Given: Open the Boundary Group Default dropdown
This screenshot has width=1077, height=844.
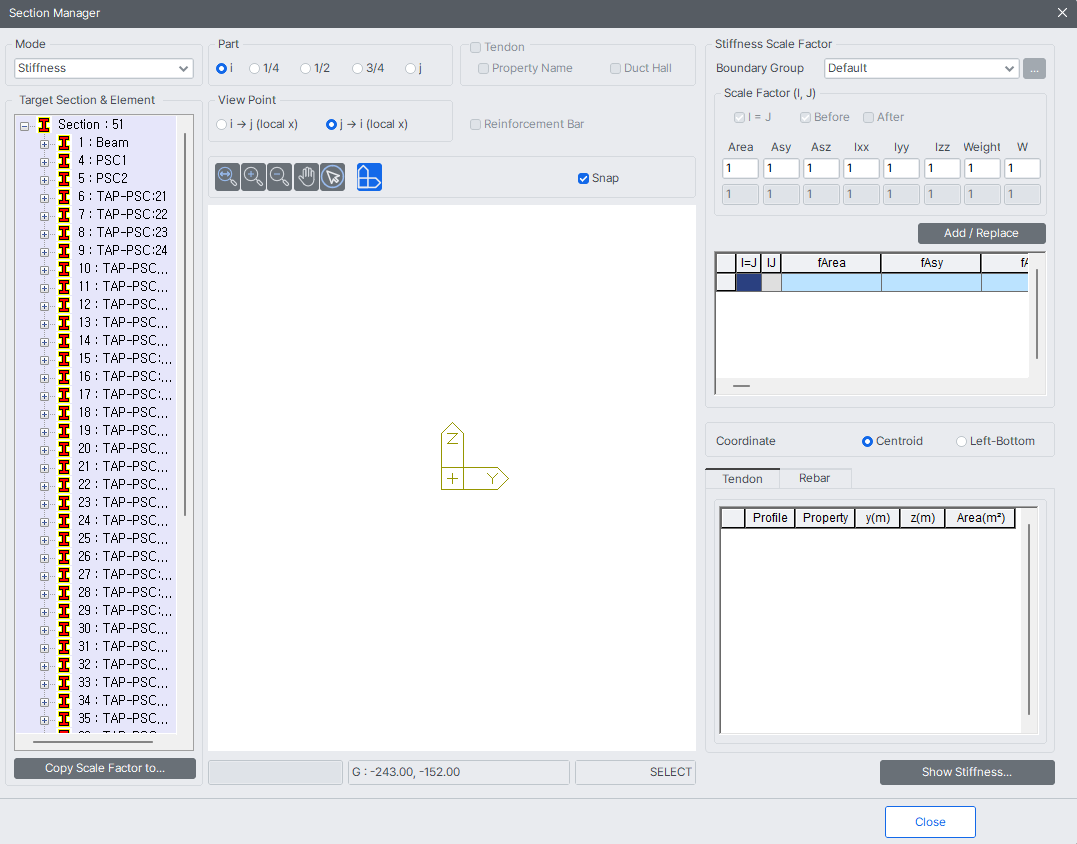Looking at the screenshot, I should click(921, 68).
